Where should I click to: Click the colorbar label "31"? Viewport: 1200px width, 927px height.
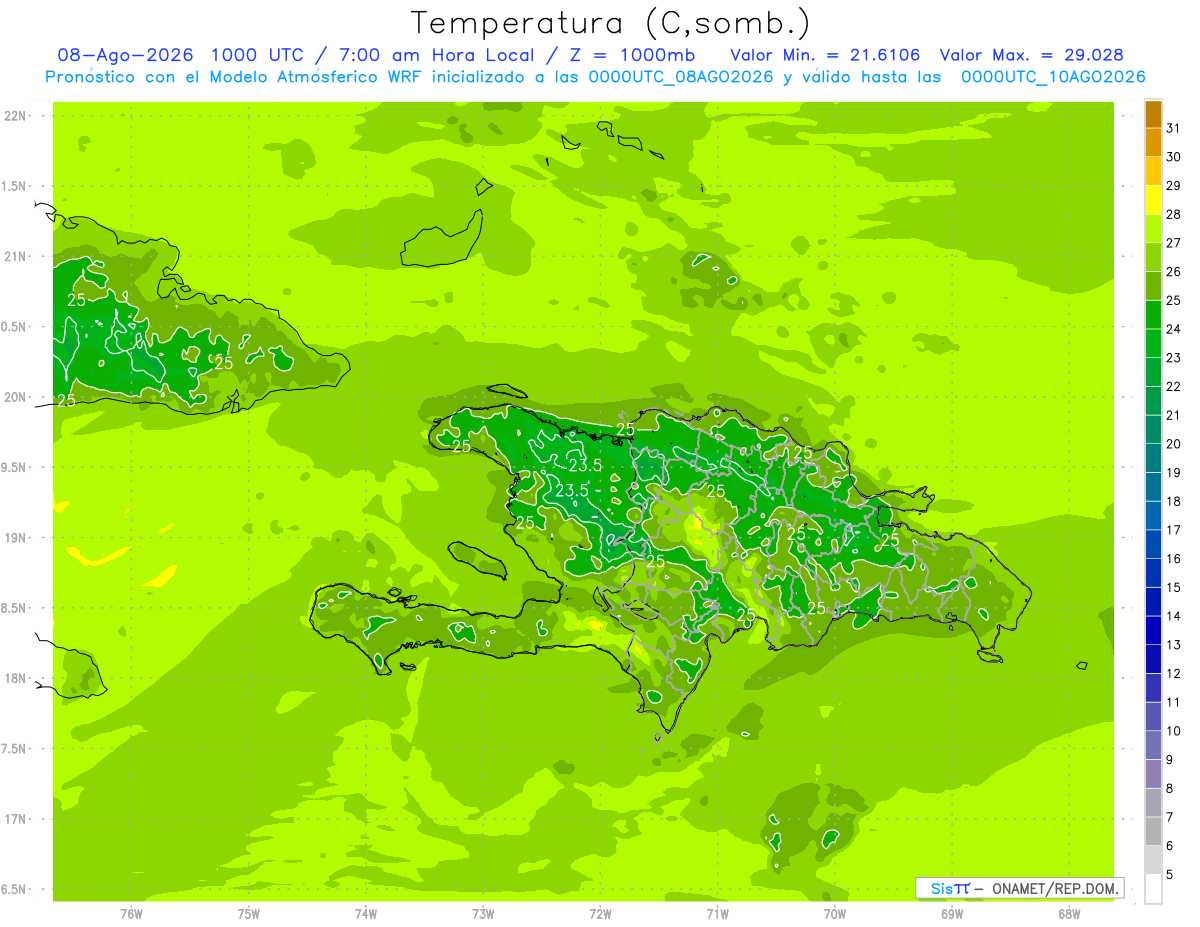click(x=1174, y=128)
